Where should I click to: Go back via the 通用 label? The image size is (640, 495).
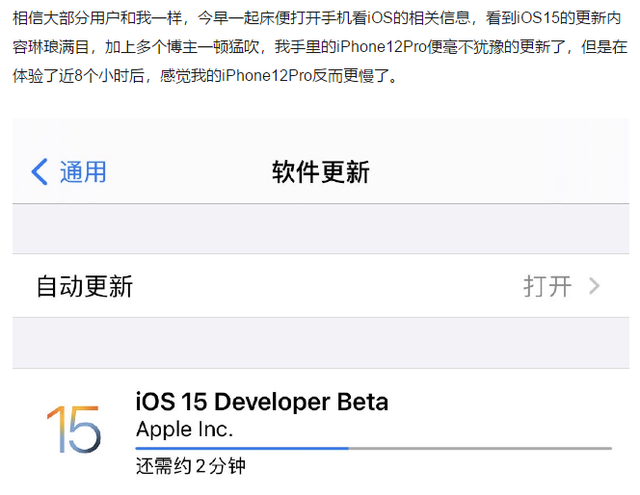(82, 172)
